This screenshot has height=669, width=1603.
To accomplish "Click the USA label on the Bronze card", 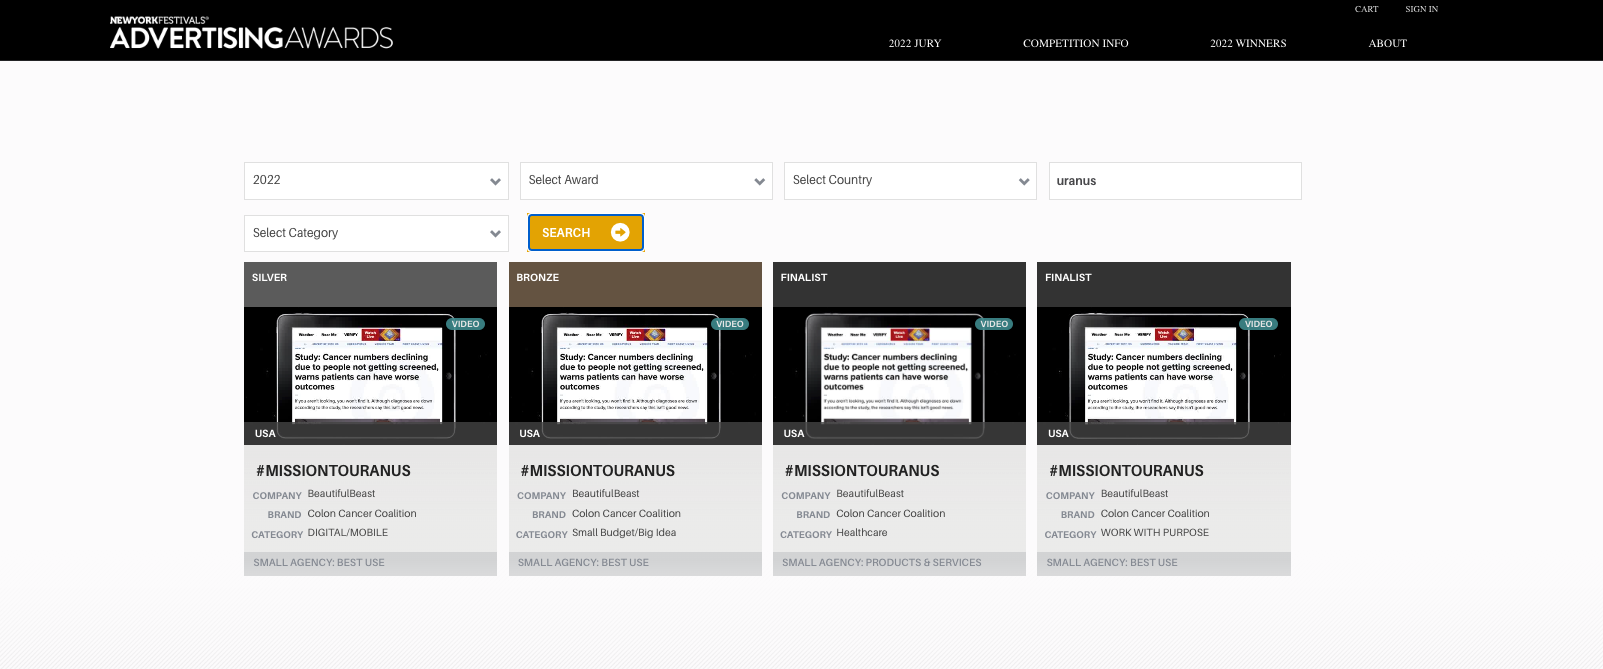I will (x=530, y=434).
